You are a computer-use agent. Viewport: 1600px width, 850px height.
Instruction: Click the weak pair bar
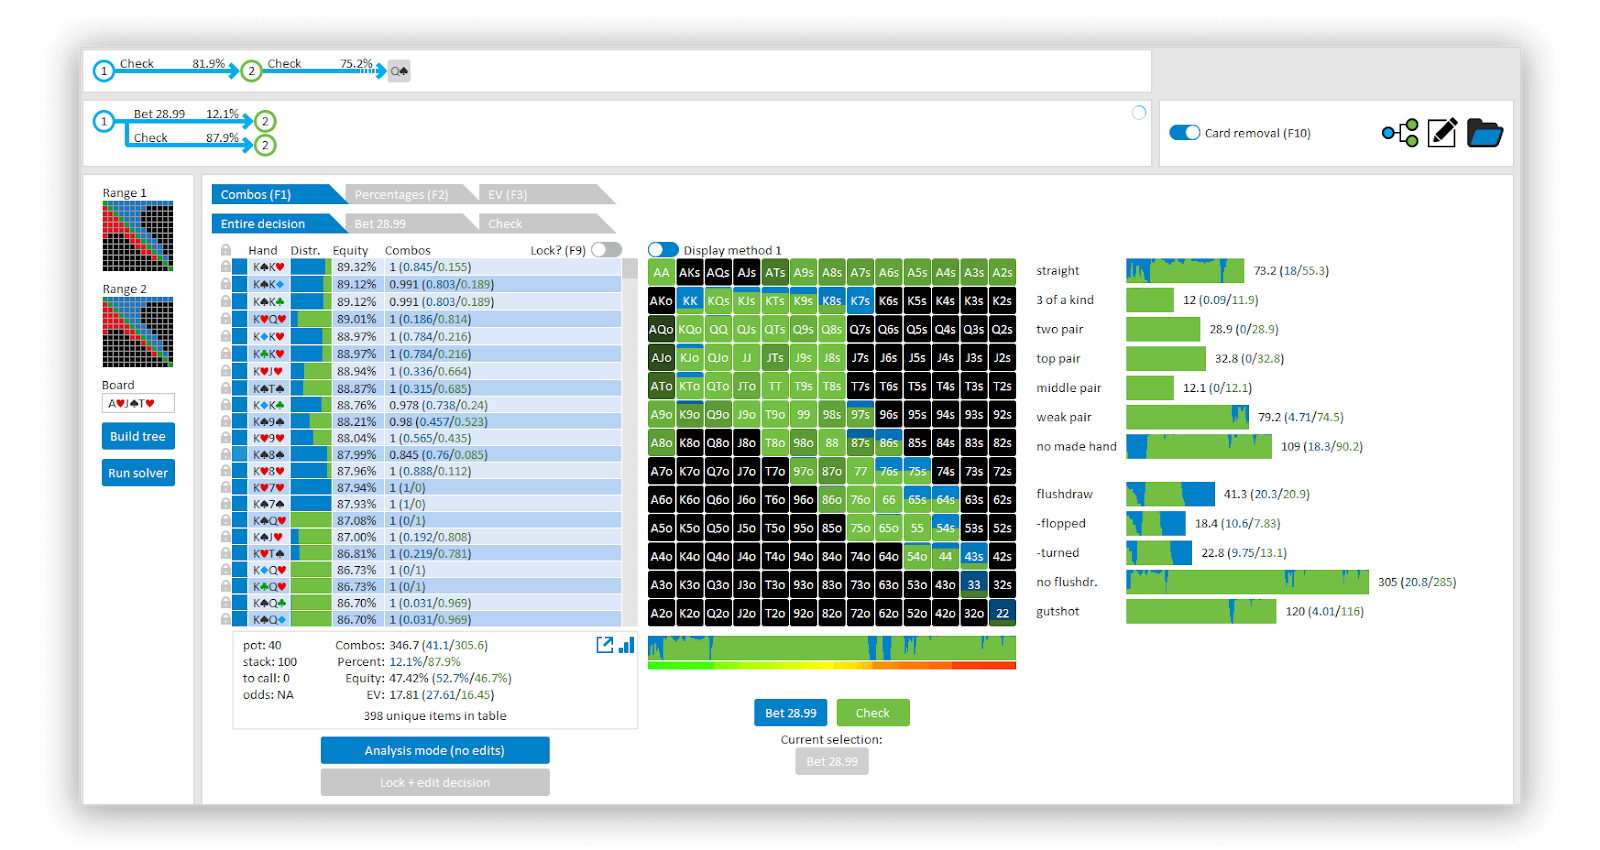point(1187,417)
